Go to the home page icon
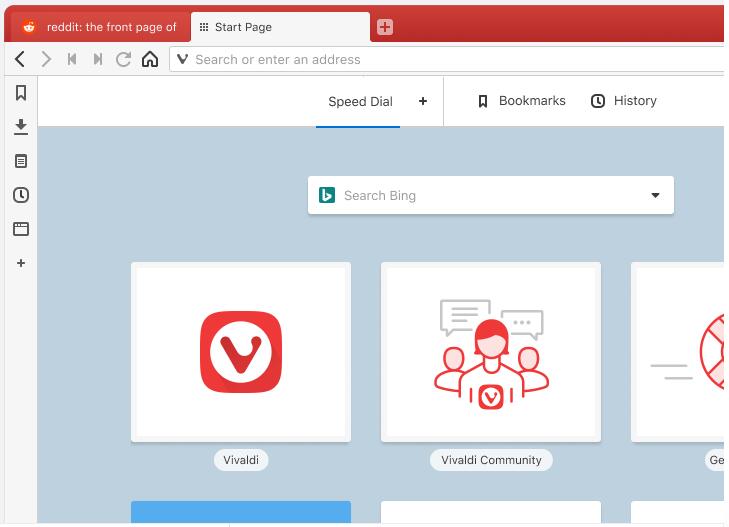 pos(150,59)
